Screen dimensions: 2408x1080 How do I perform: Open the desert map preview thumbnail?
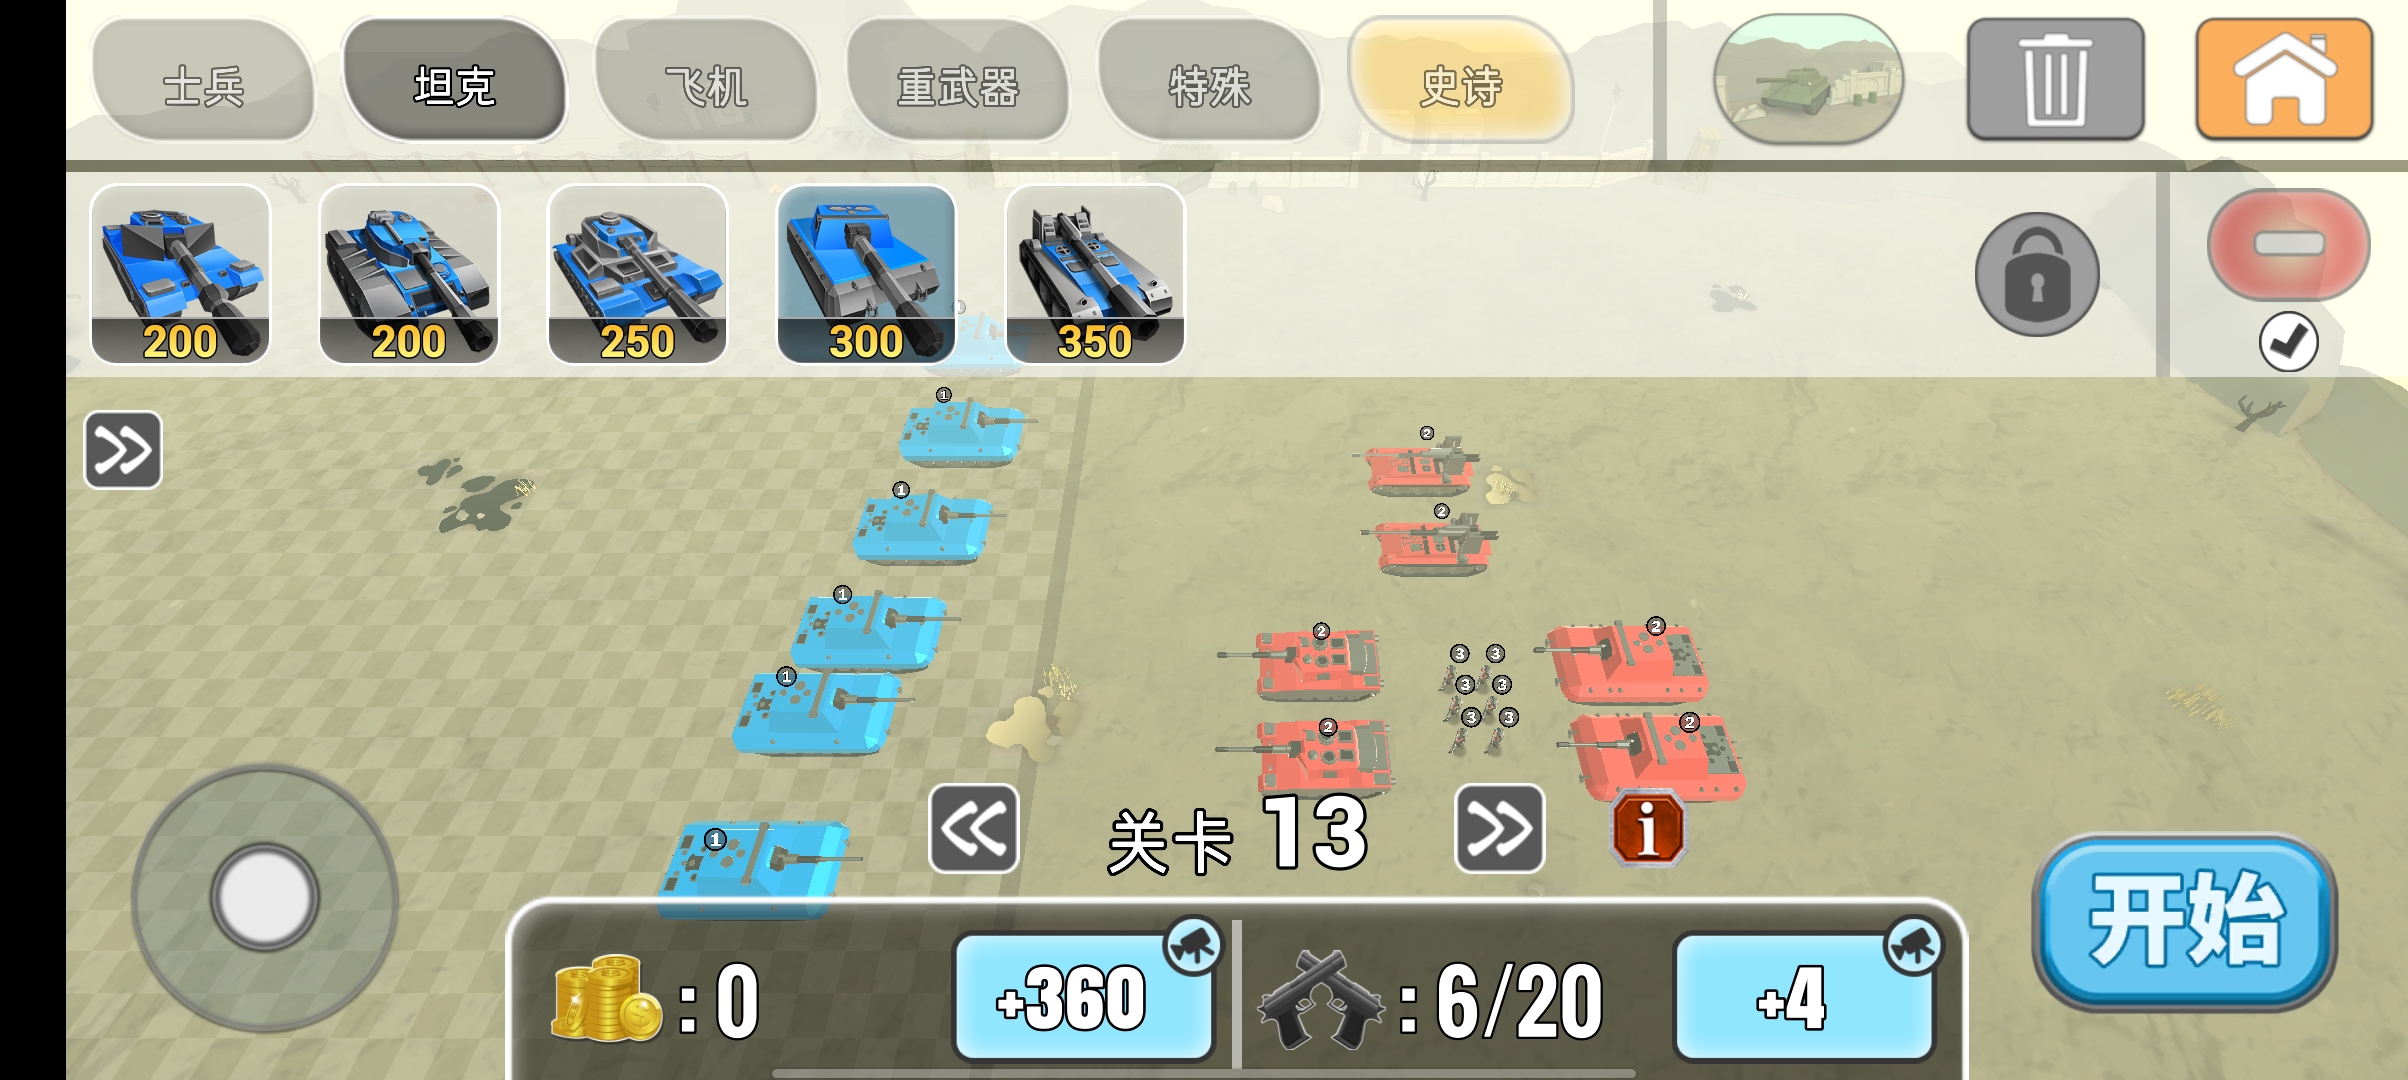[1808, 79]
